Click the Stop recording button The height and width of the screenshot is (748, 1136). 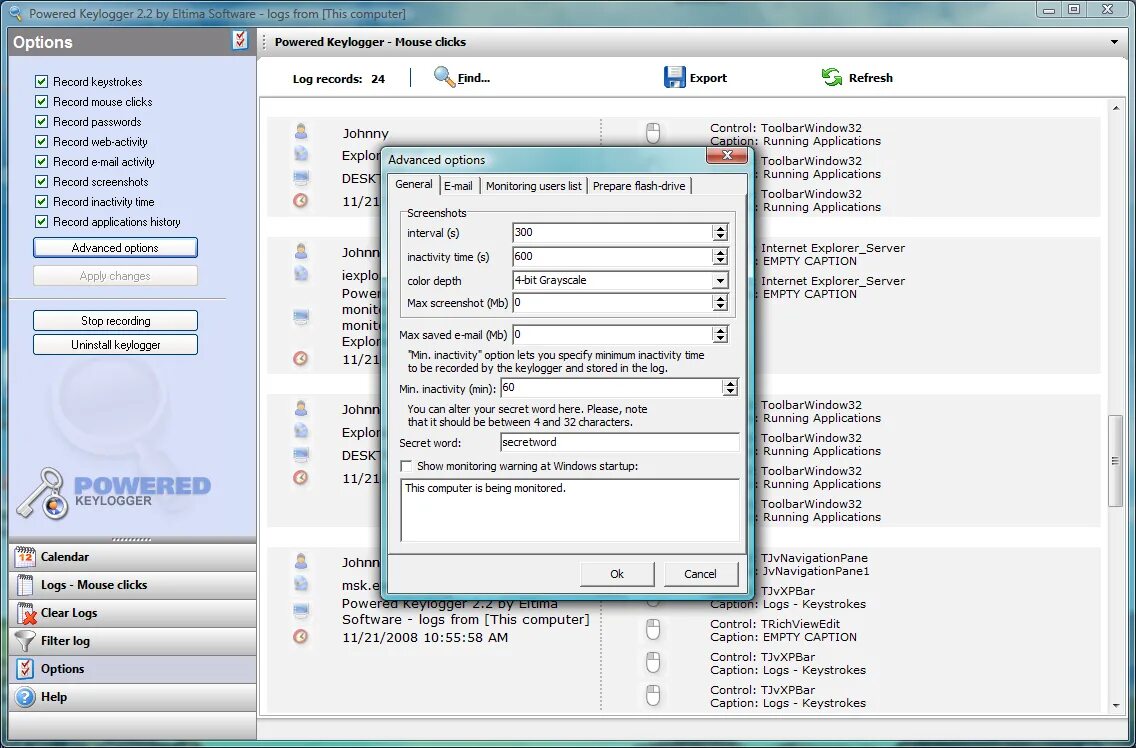click(115, 321)
